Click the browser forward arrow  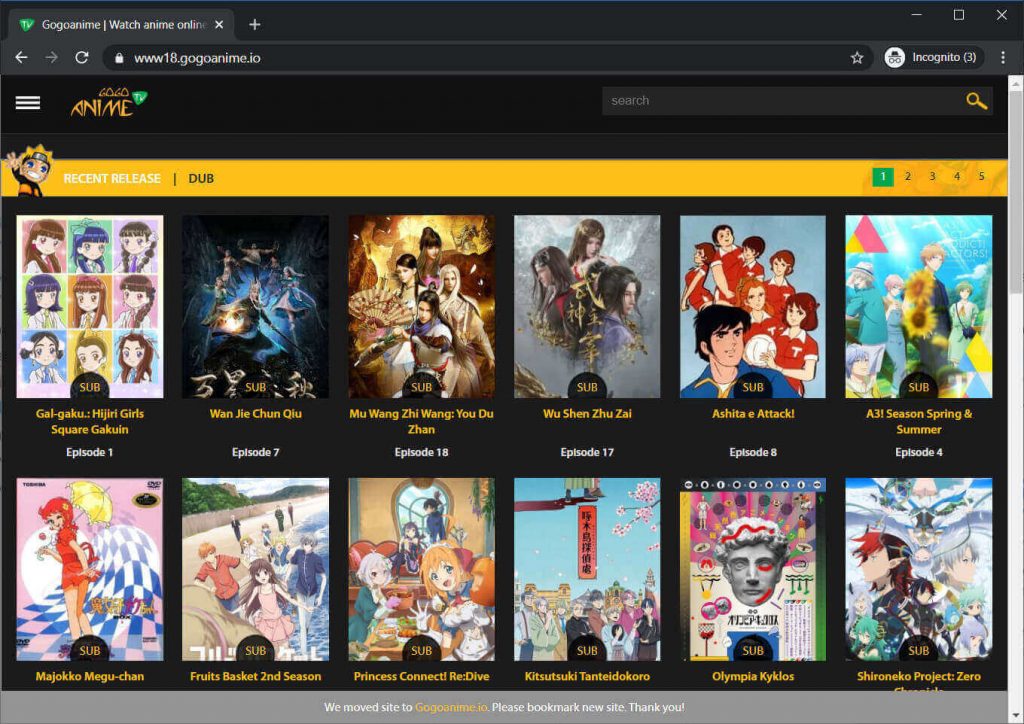click(52, 57)
